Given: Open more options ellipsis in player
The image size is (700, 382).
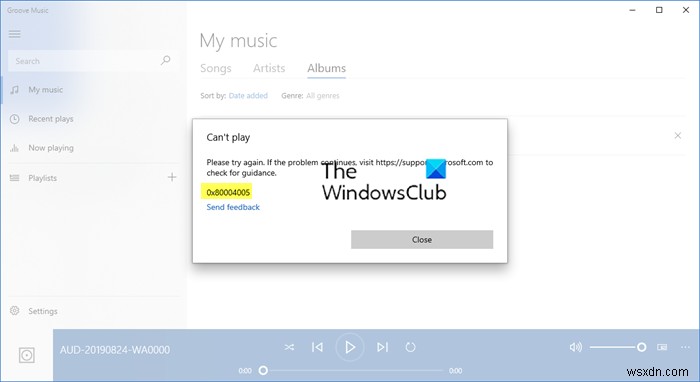Looking at the screenshot, I should 685,347.
